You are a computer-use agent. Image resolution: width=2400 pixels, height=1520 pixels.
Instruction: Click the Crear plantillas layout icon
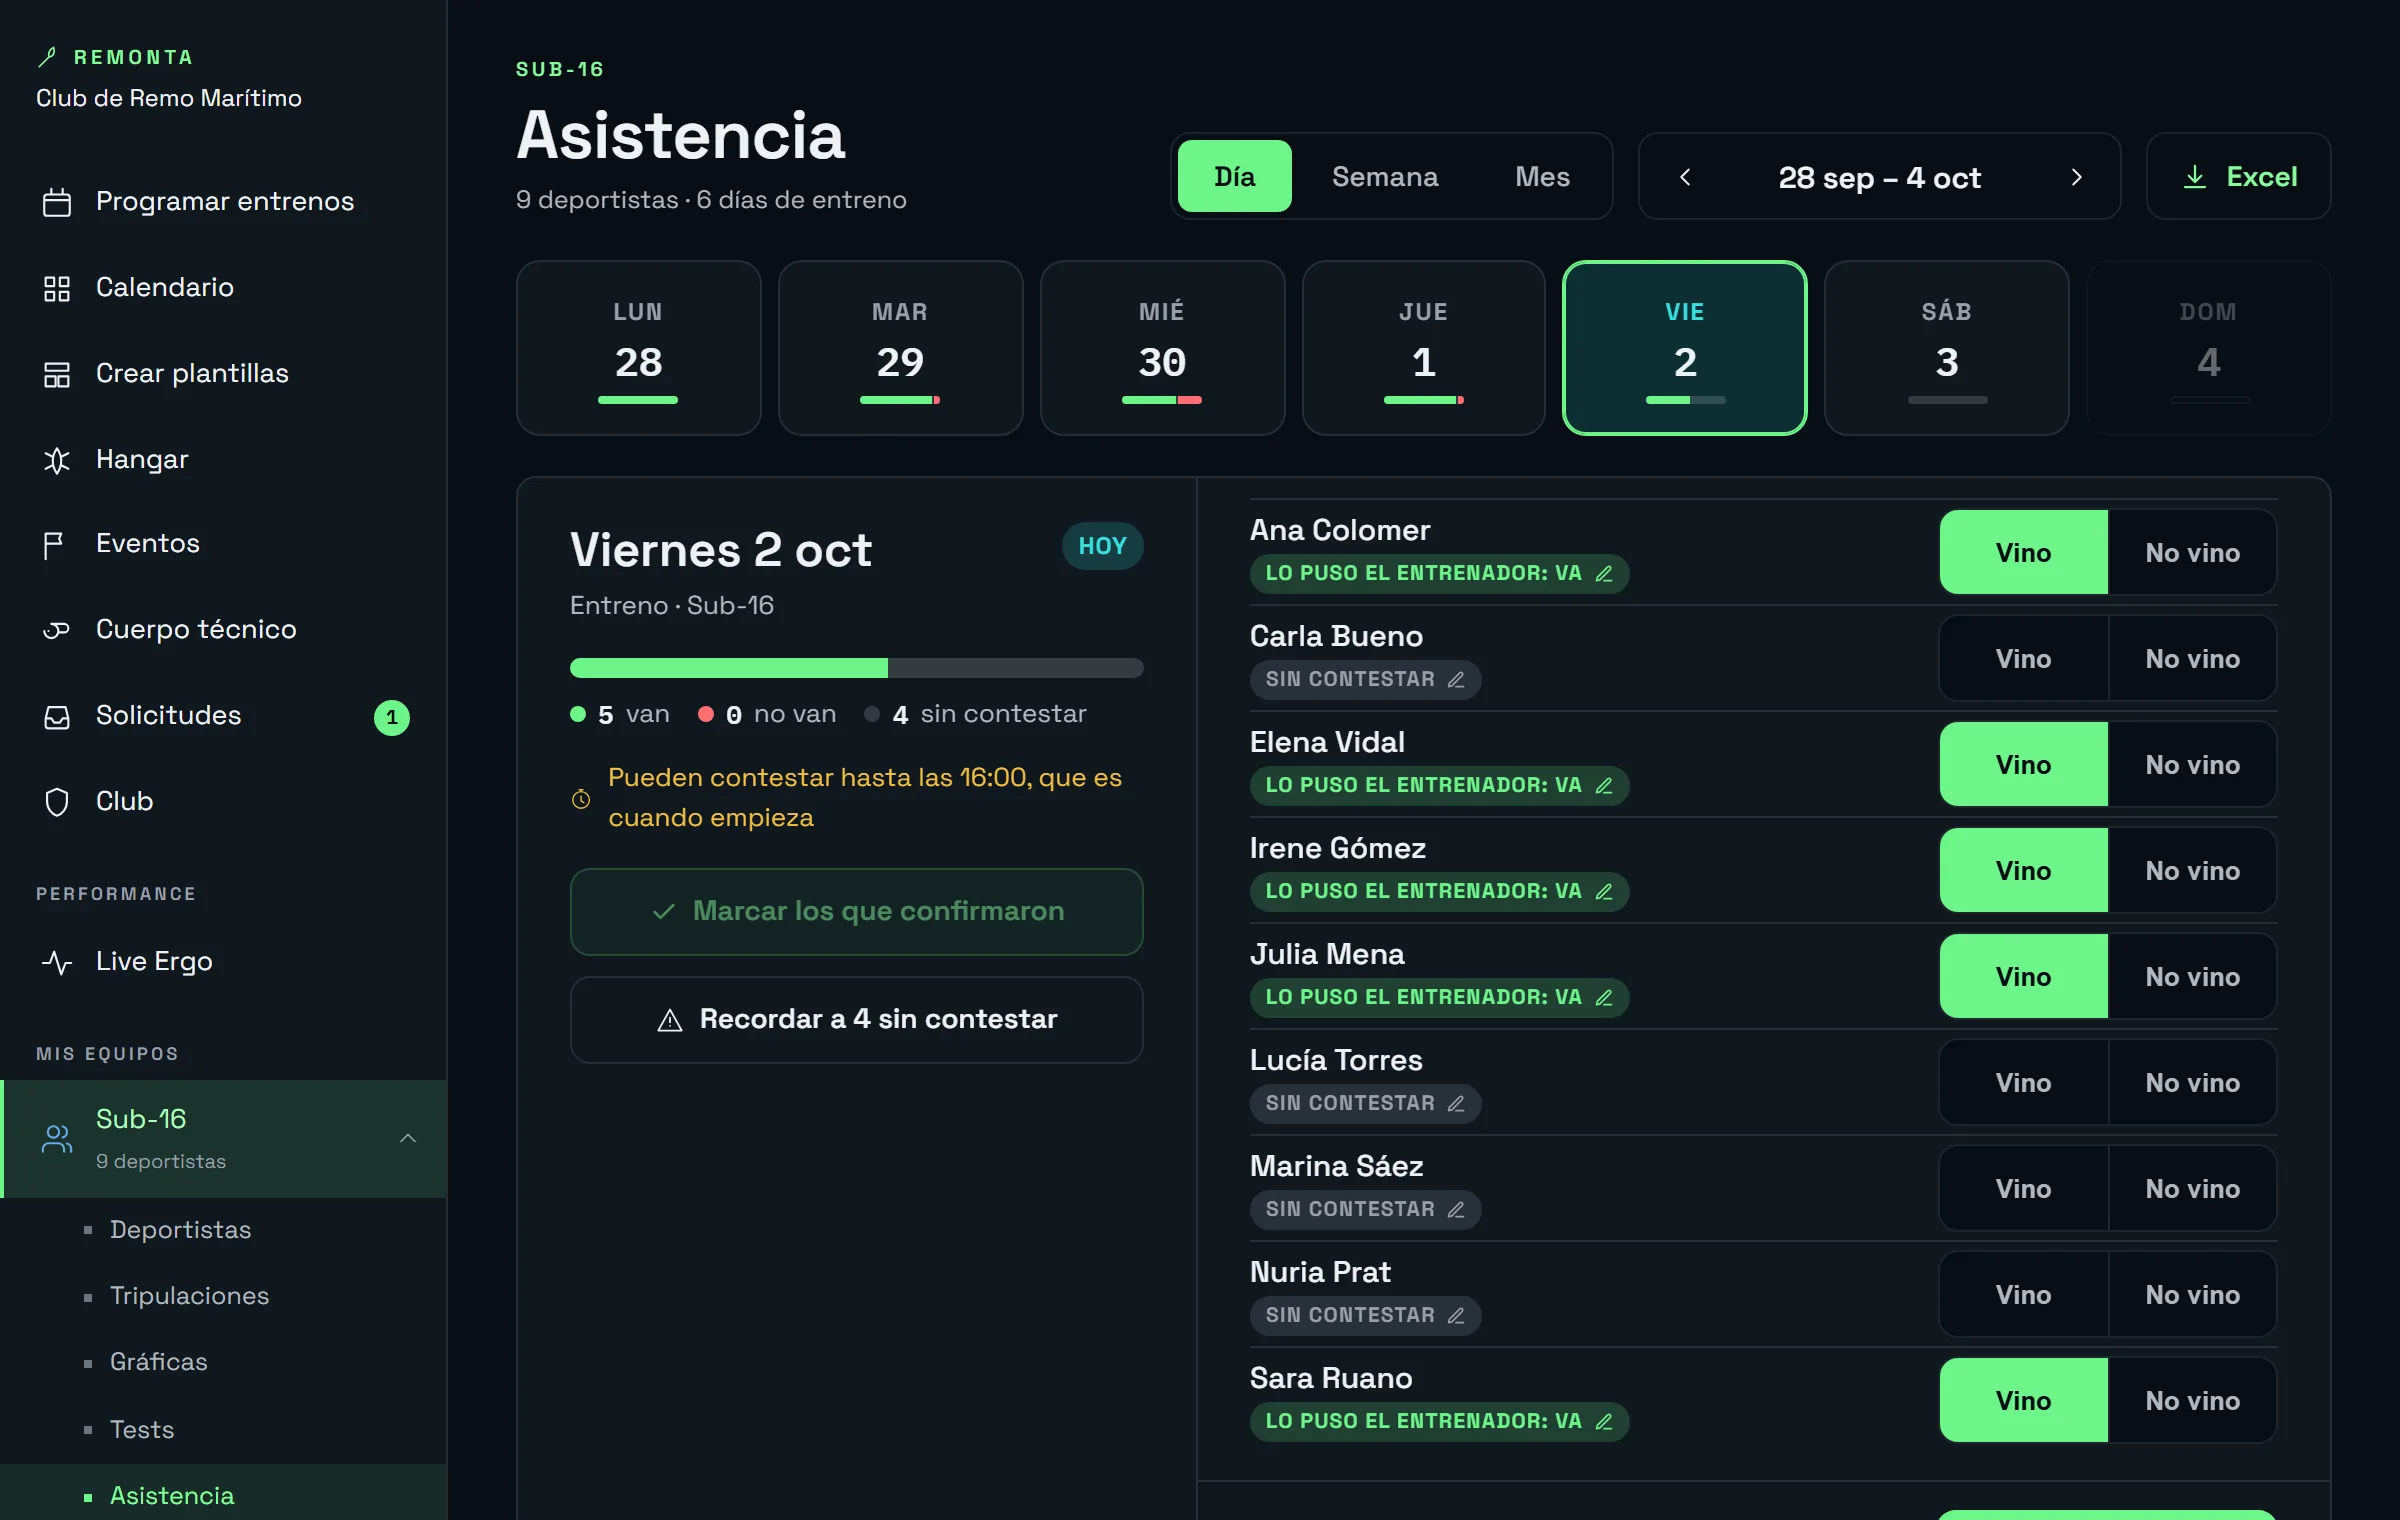coord(57,374)
